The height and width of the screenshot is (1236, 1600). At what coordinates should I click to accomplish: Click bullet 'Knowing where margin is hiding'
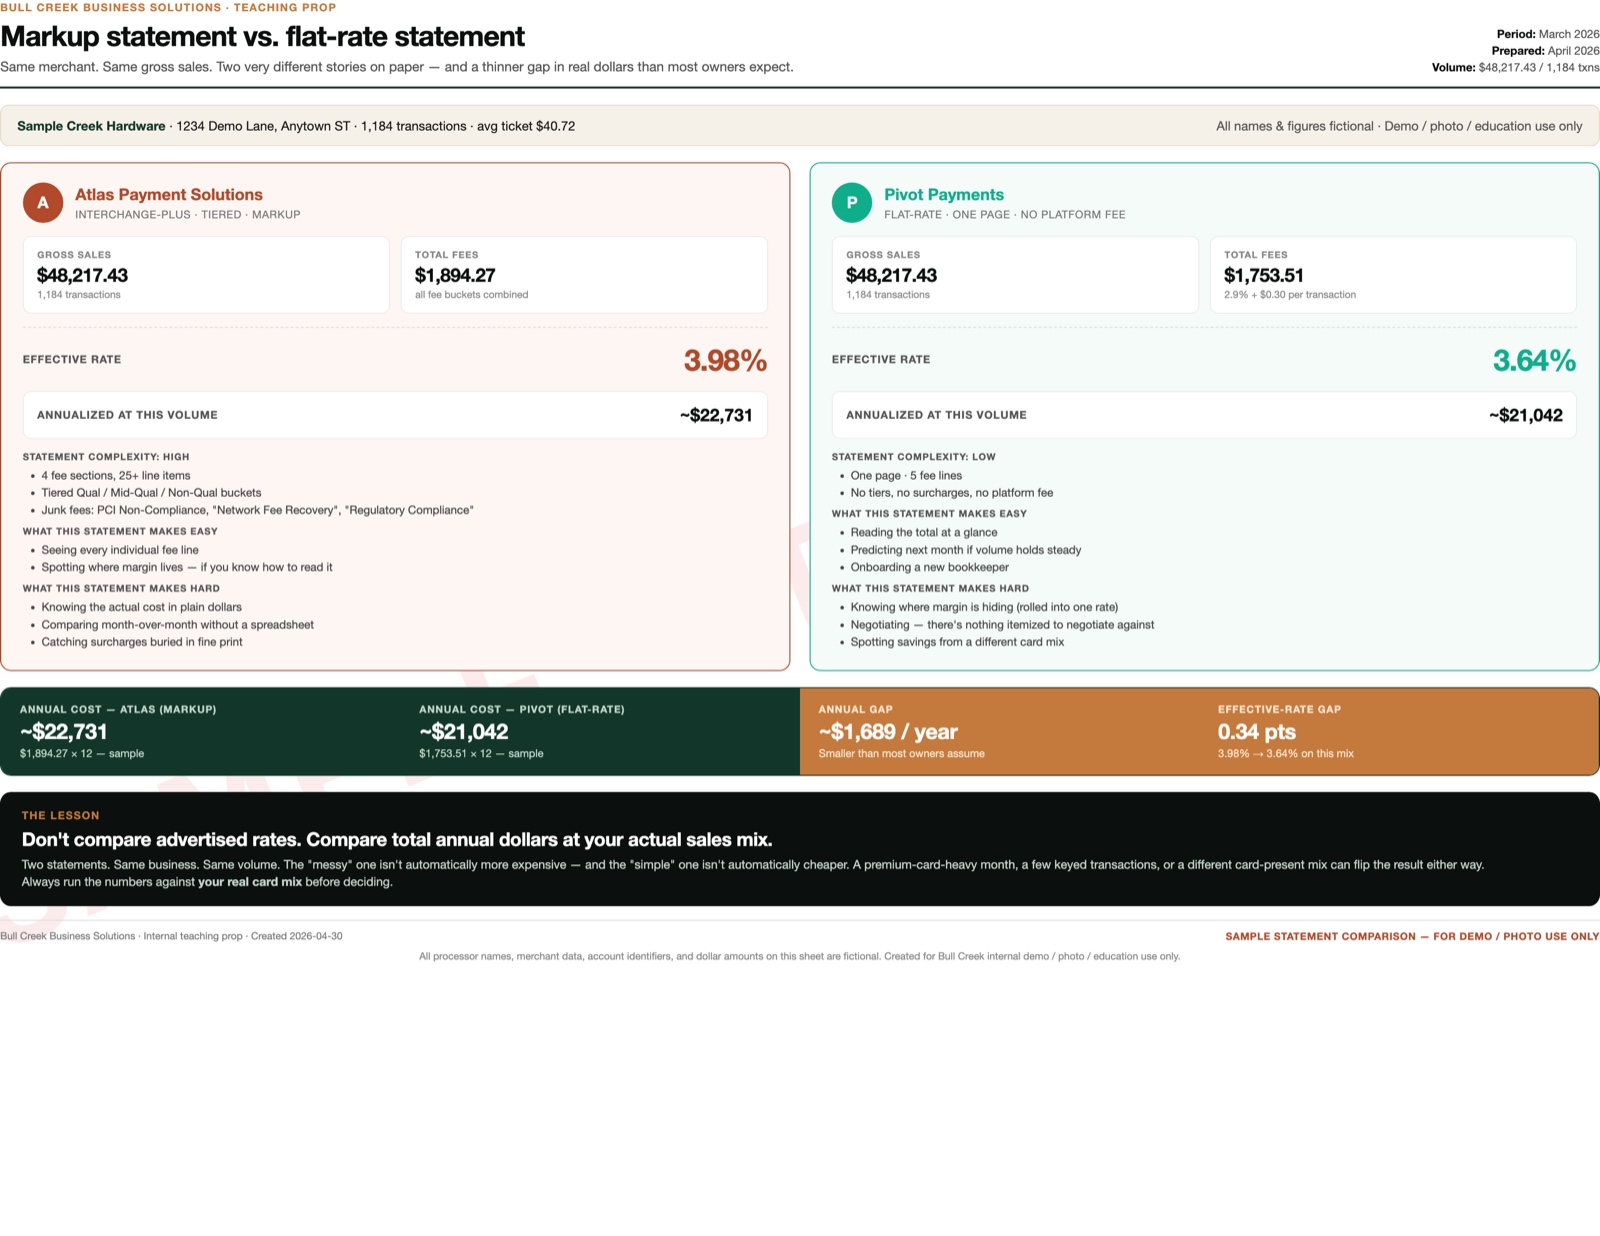pos(984,607)
